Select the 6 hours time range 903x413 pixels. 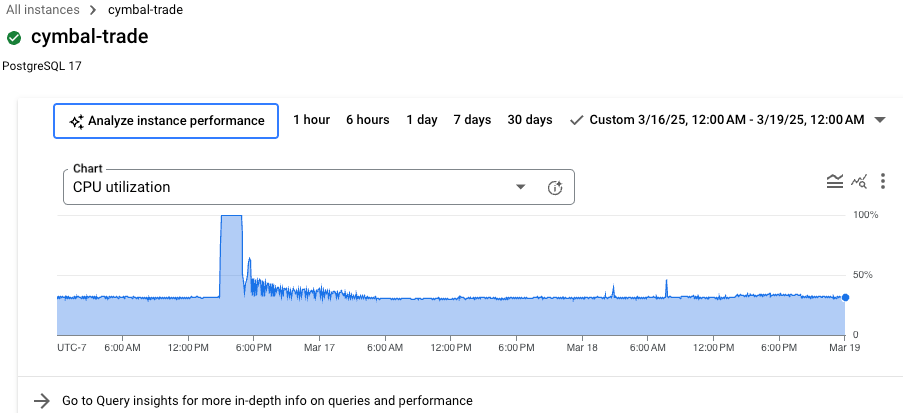(367, 120)
